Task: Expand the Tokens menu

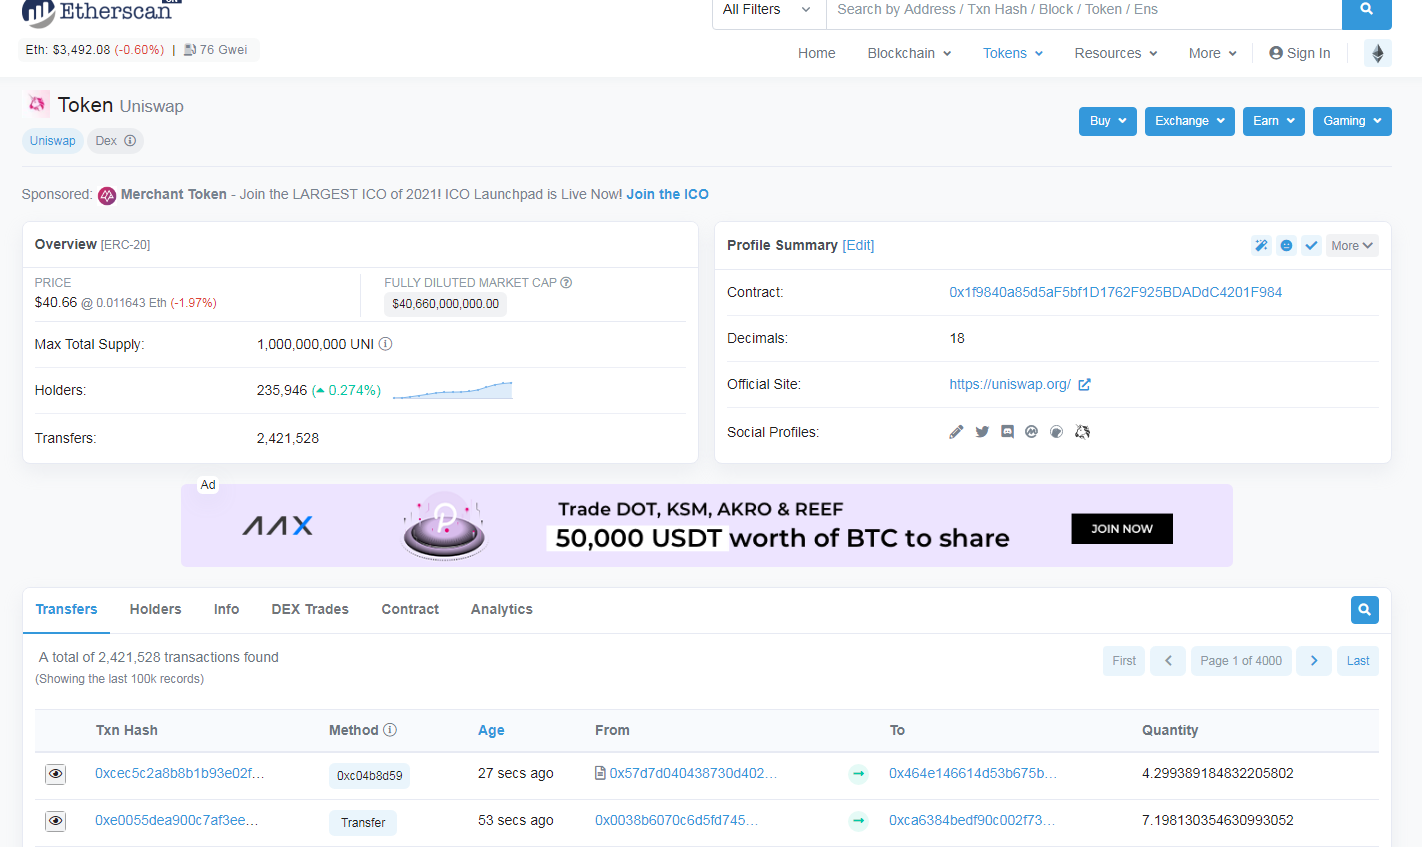Action: click(x=1013, y=53)
